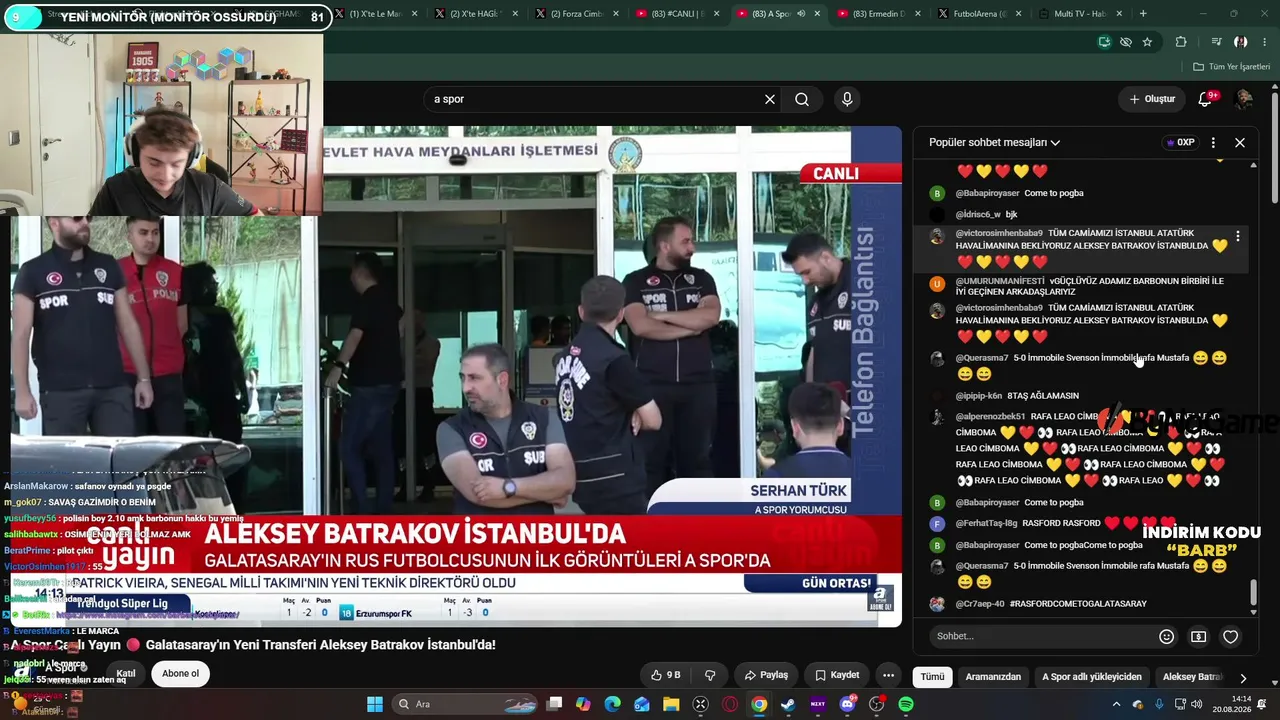Open the new tab button

(1143, 14)
